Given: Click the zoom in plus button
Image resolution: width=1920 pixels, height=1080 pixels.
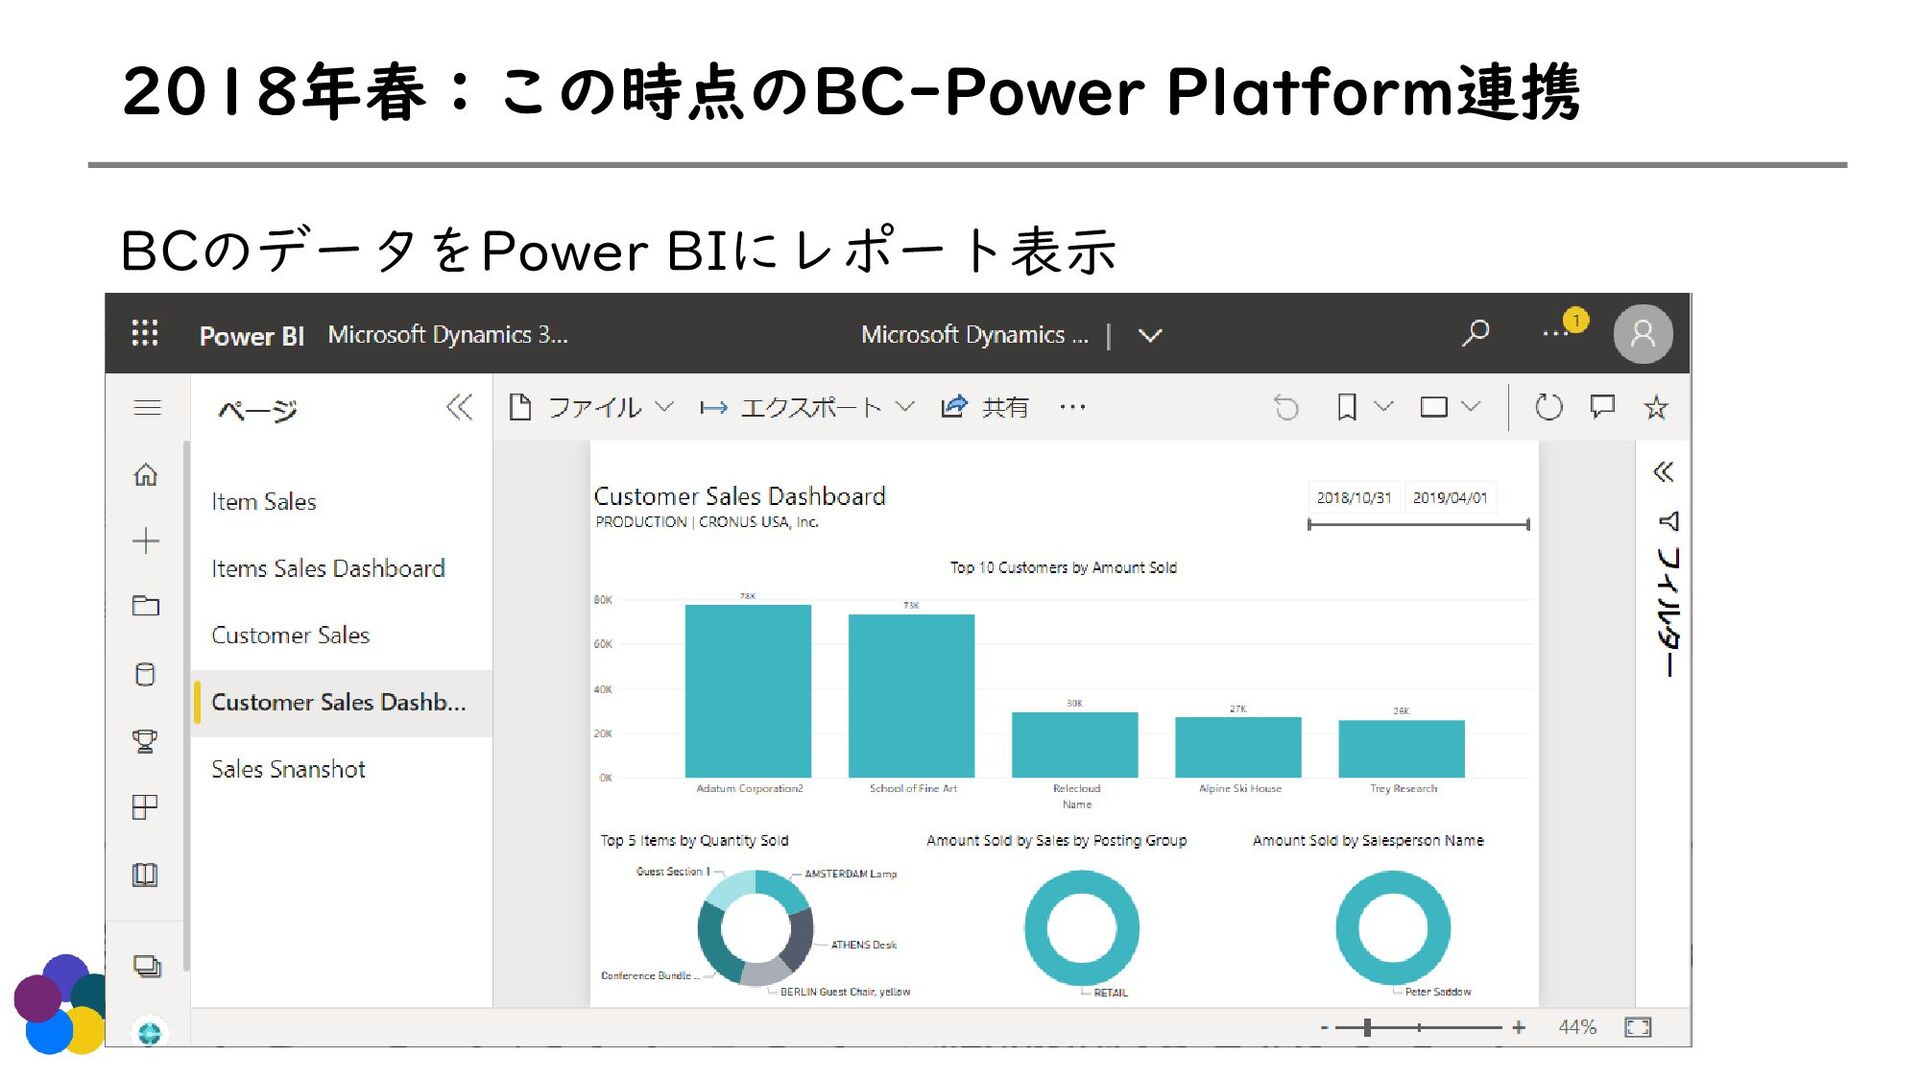Looking at the screenshot, I should click(1518, 1028).
